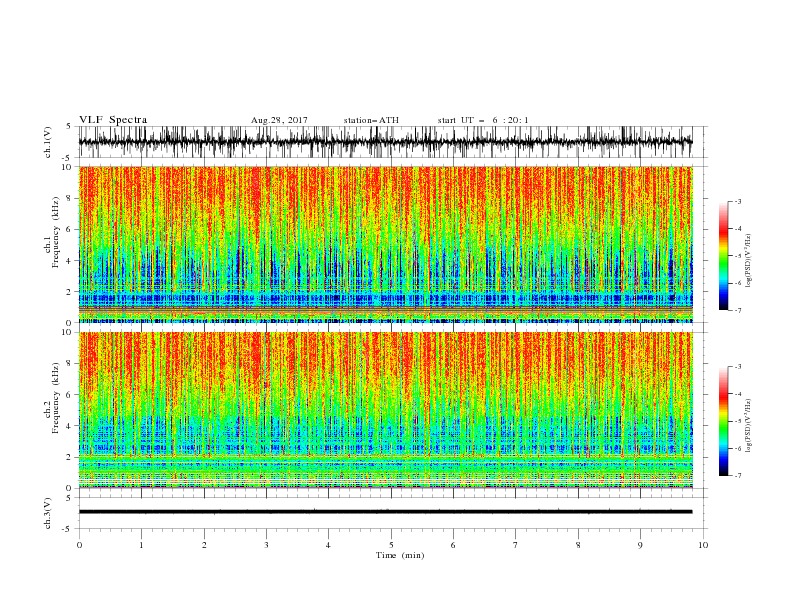Click the time axis tick '10'
This screenshot has height=612, width=792.
pos(703,545)
